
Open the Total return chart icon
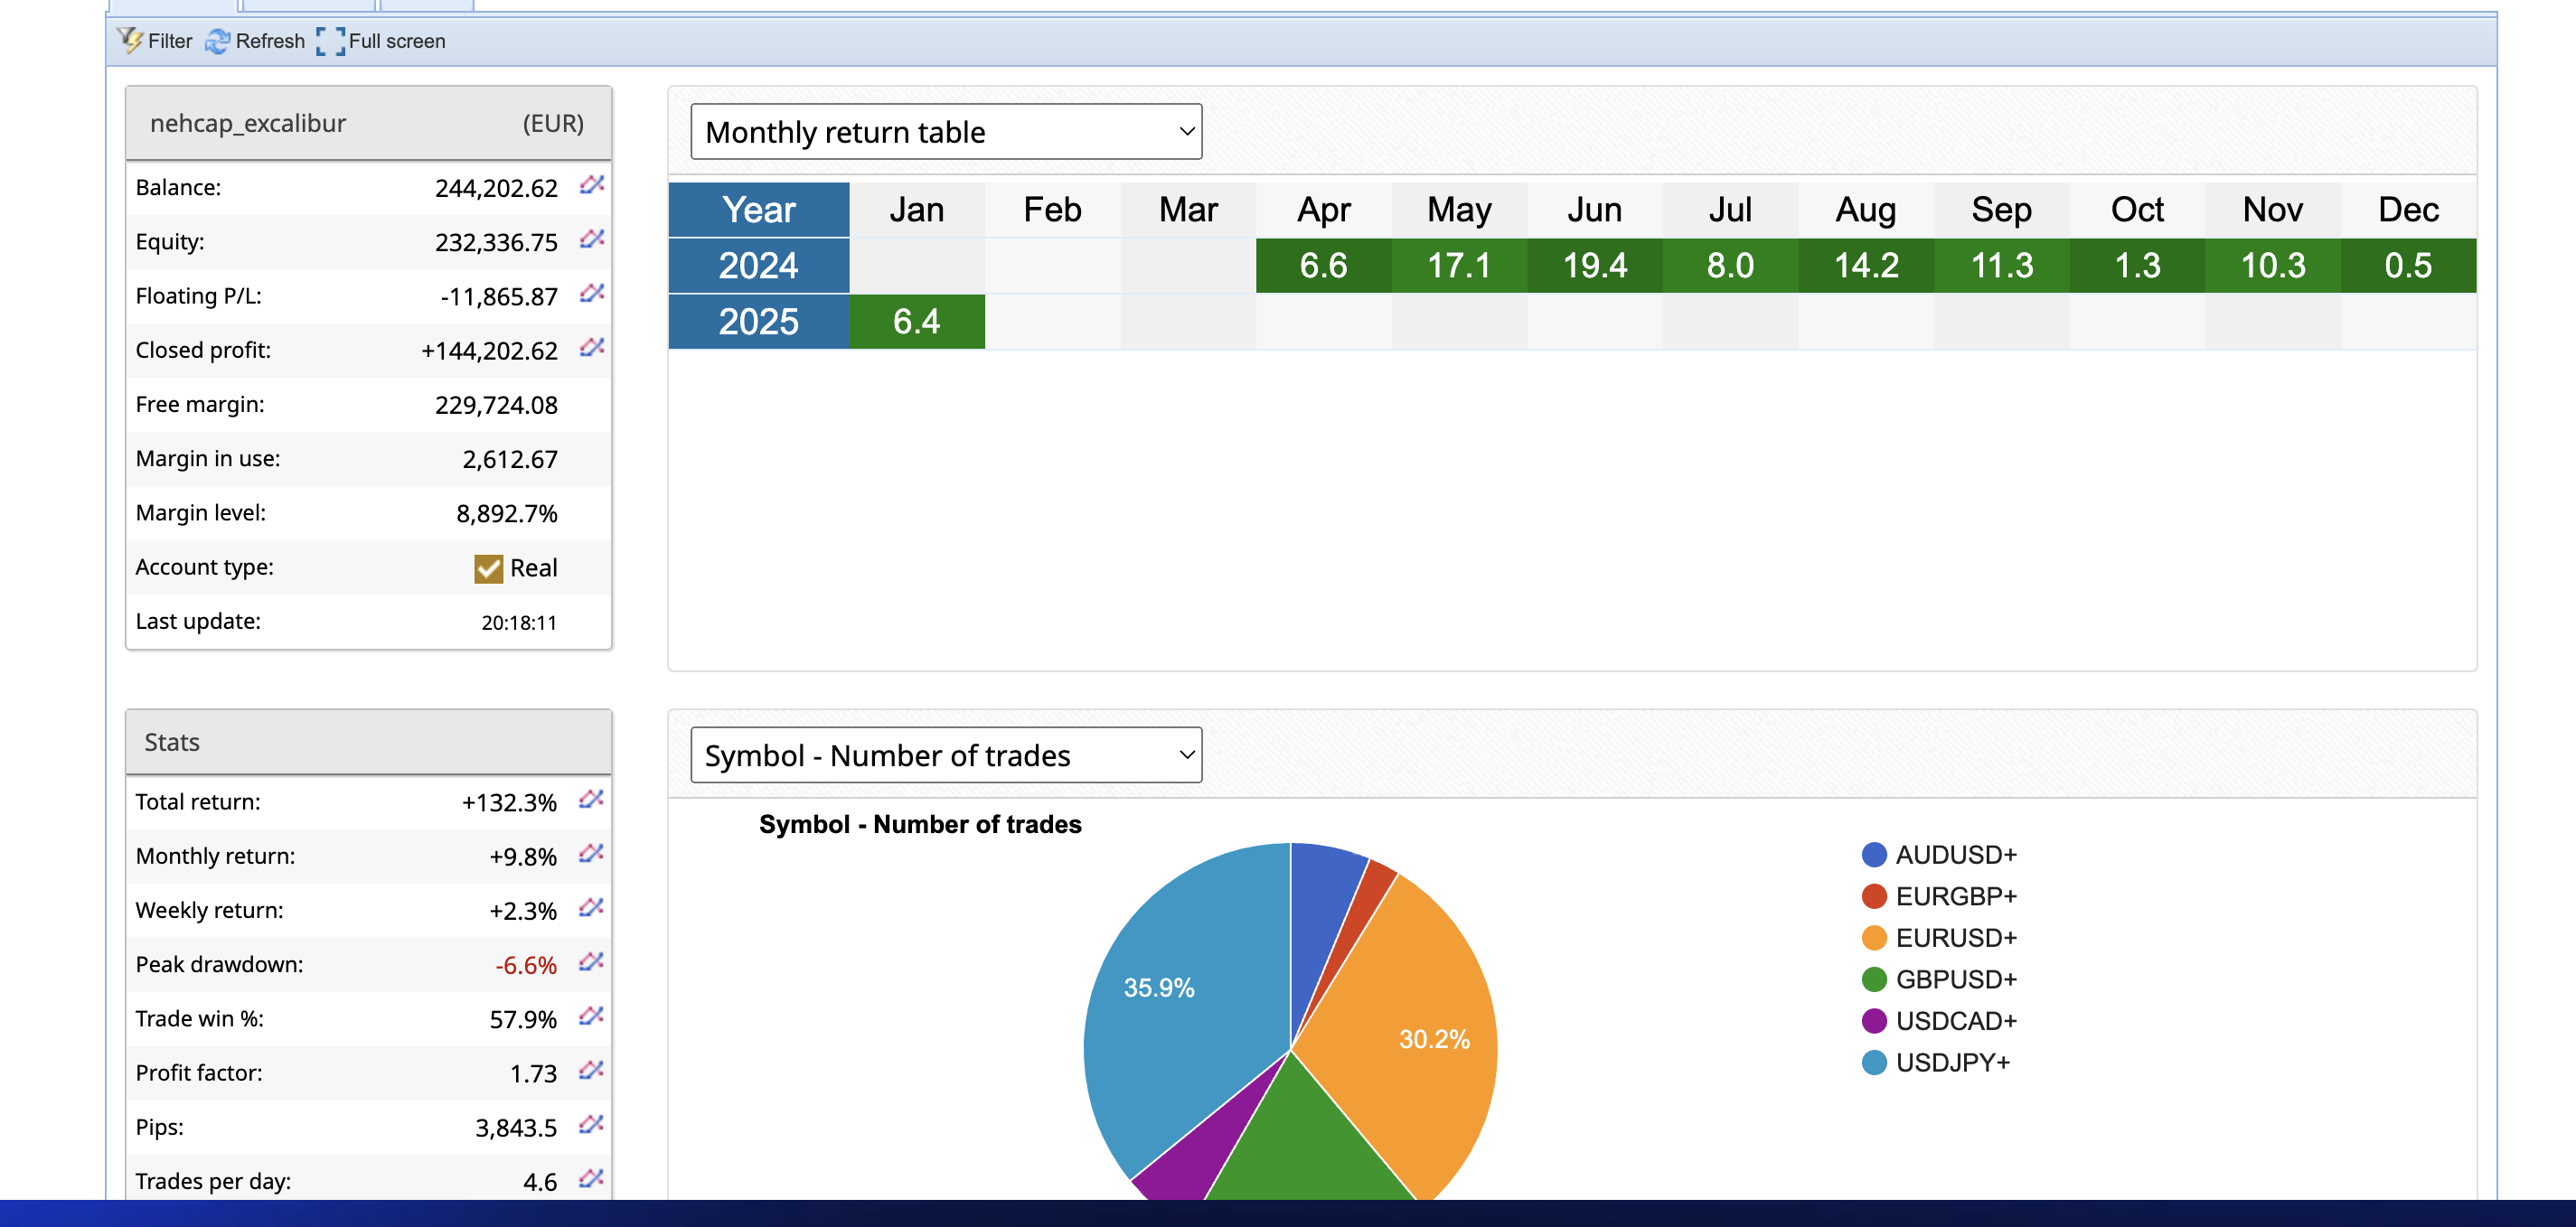(x=591, y=800)
